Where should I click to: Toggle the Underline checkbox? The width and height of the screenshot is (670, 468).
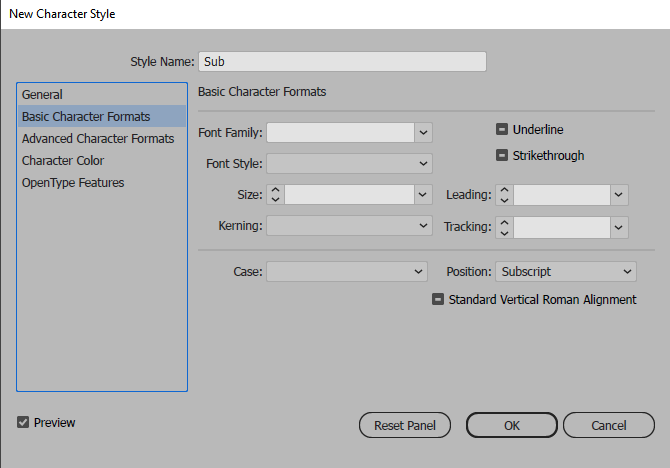[503, 130]
